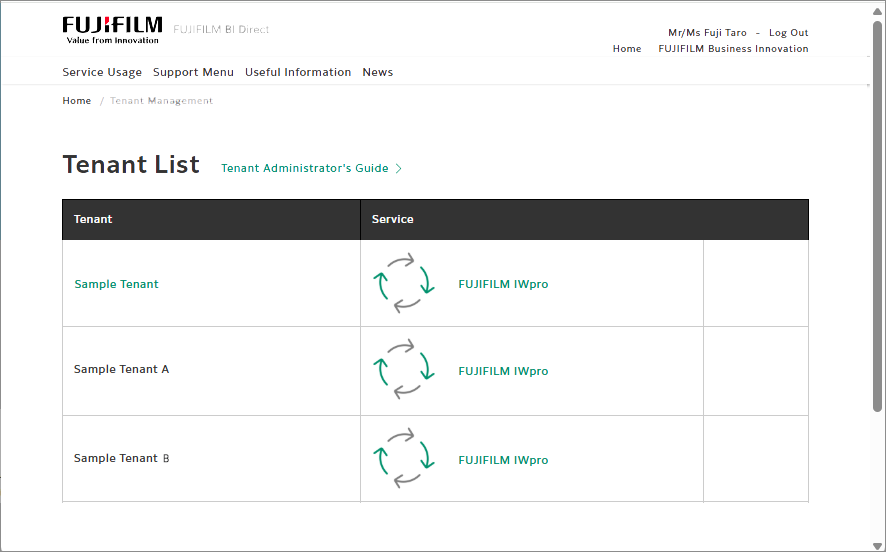Log out of the account
Screen dimensions: 886x552
pyautogui.click(x=788, y=33)
